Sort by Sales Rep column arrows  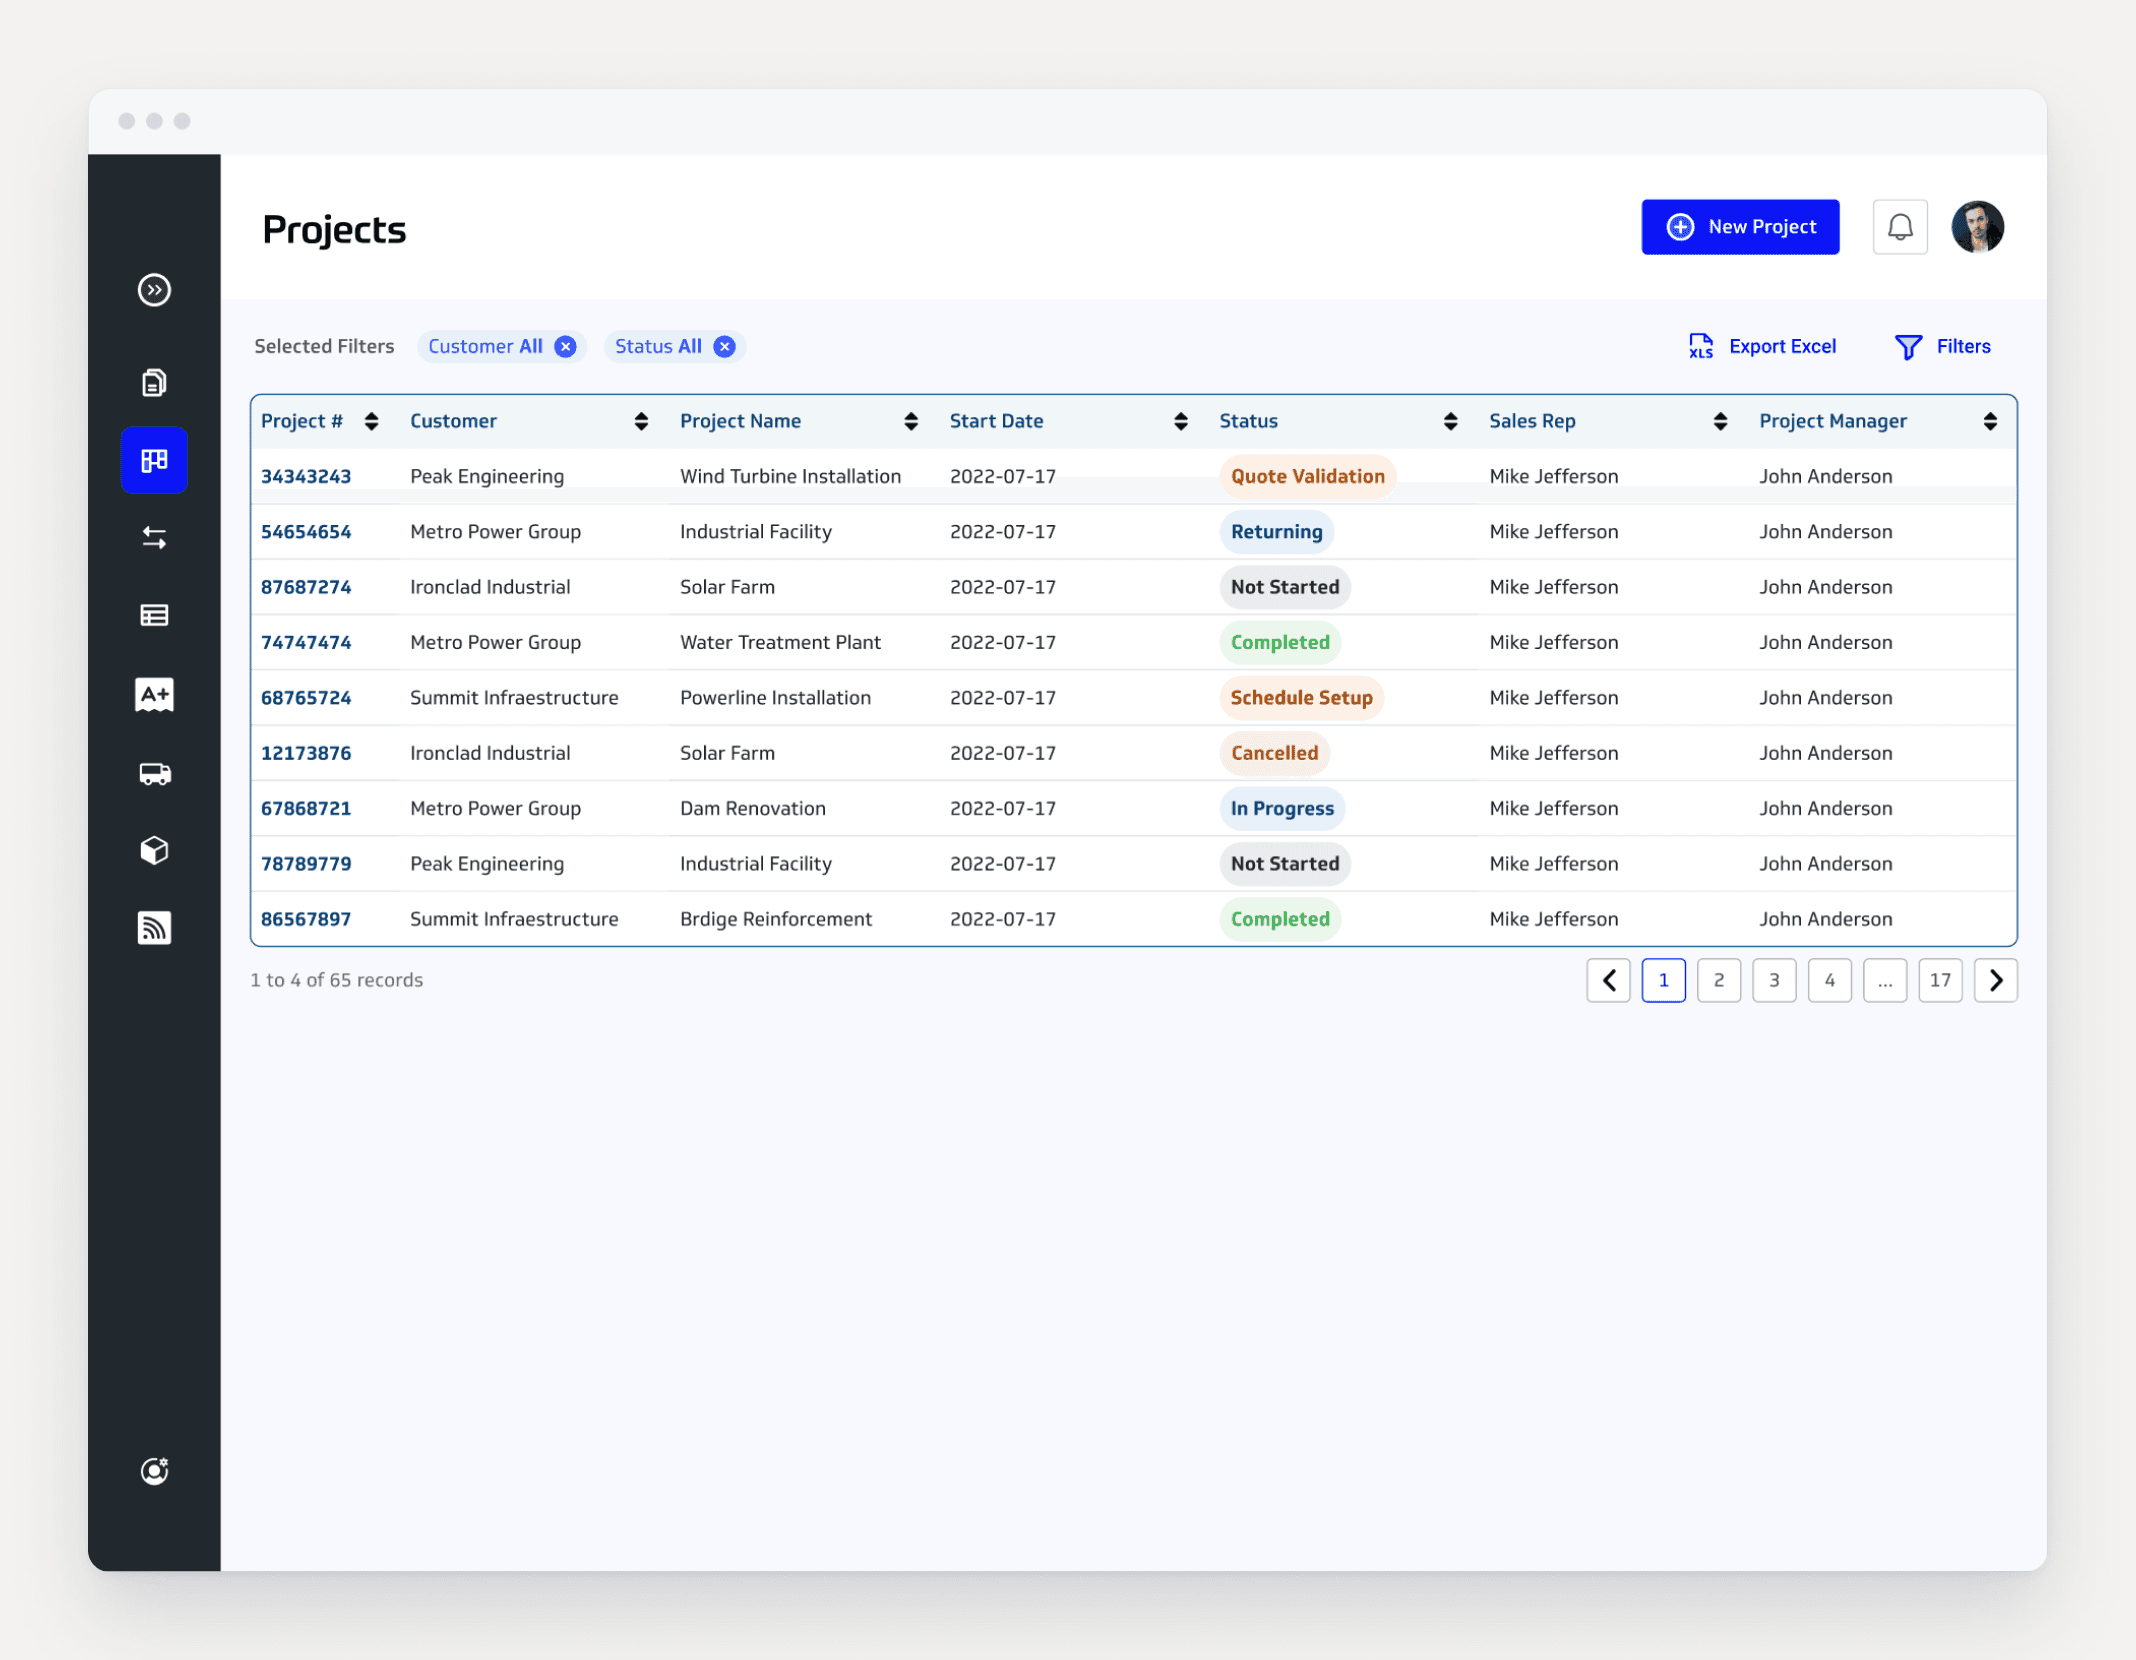[1720, 421]
